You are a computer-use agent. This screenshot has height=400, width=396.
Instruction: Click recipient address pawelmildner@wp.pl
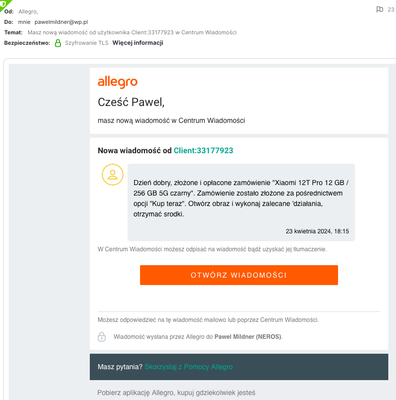tap(61, 22)
